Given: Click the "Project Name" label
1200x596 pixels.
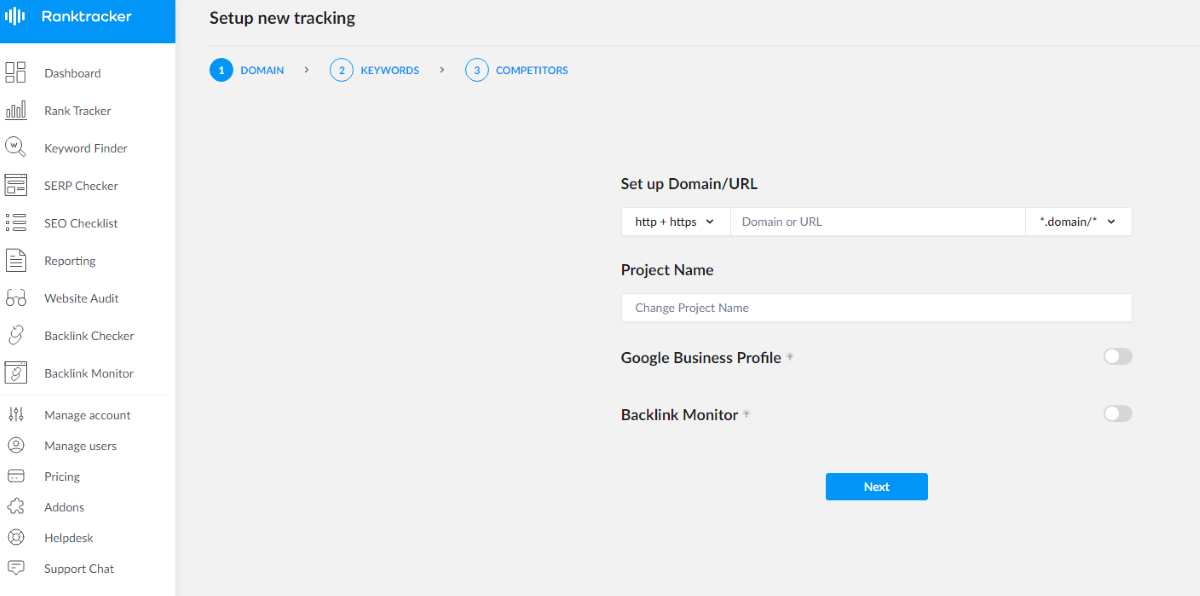Looking at the screenshot, I should (667, 270).
